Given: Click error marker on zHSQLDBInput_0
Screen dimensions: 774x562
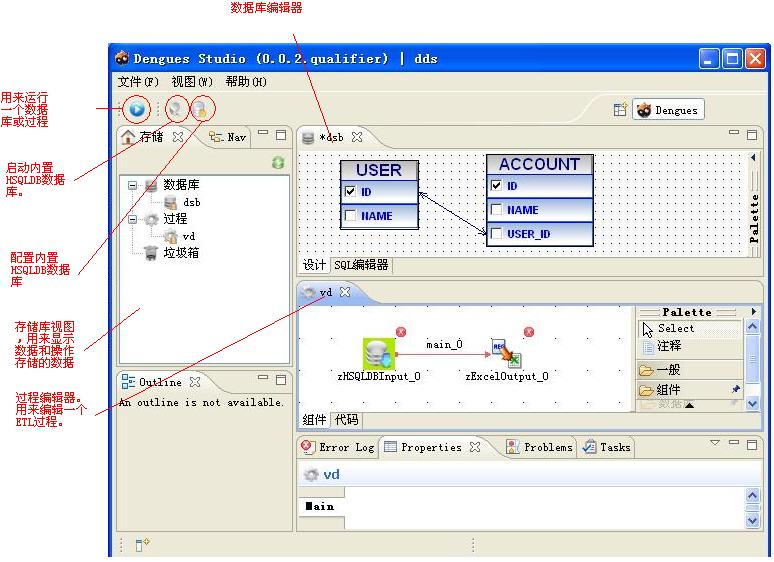Looking at the screenshot, I should [x=401, y=332].
